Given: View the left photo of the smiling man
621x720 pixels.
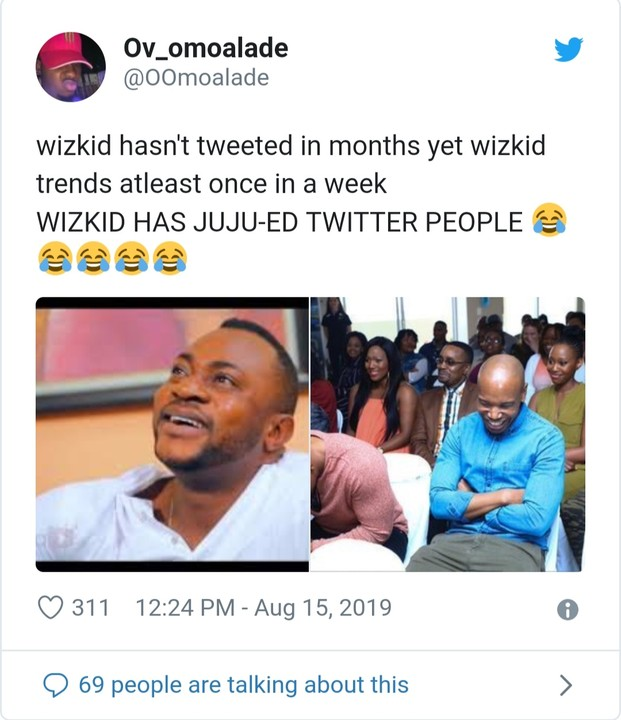Looking at the screenshot, I should coord(172,434).
